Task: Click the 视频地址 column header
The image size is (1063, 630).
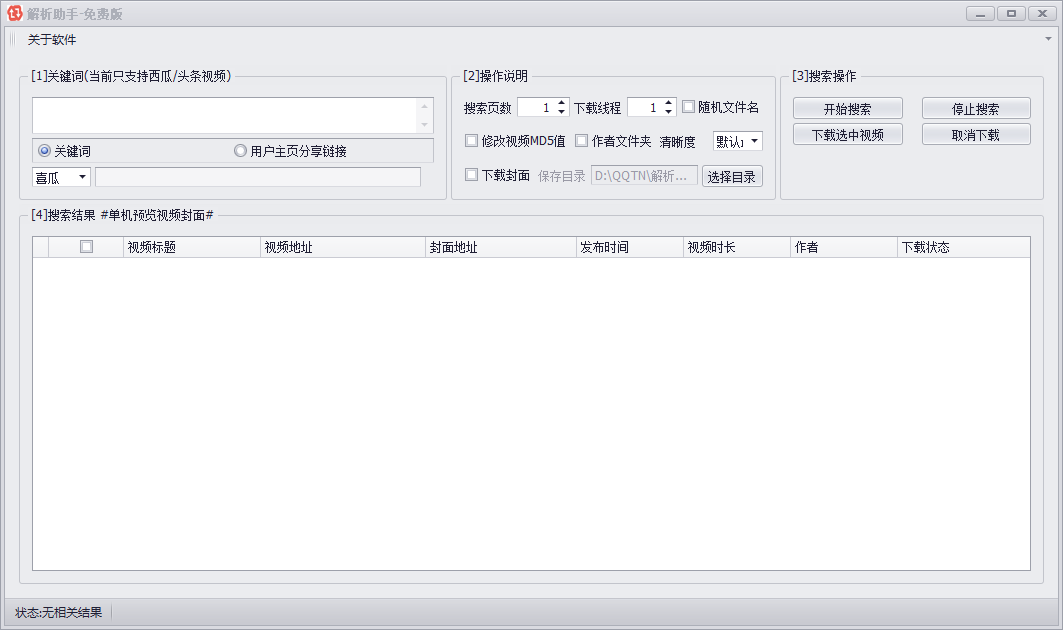Action: 342,247
